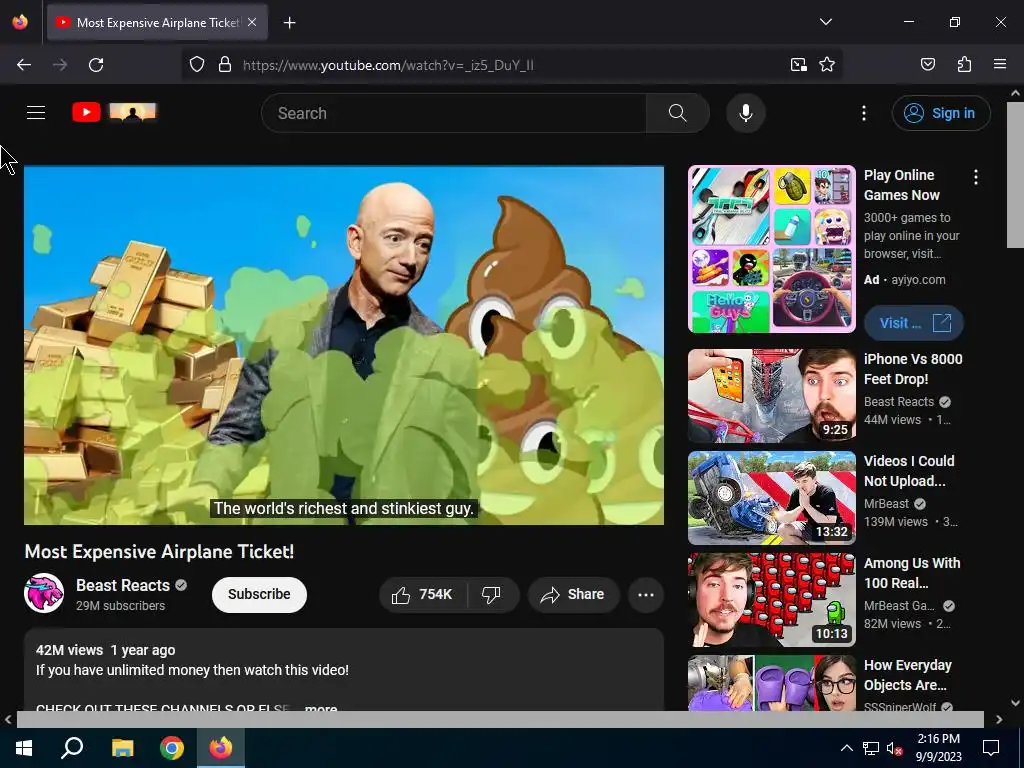Click the vertical page scrollbar thumb
This screenshot has height=768, width=1024.
coord(1016,175)
